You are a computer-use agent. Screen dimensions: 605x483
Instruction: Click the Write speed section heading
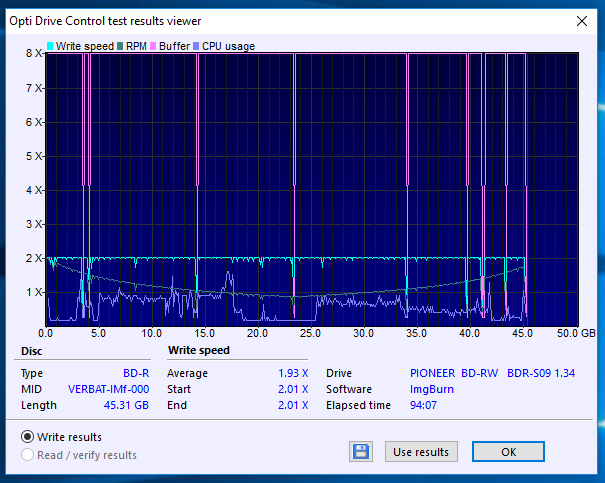click(x=199, y=350)
